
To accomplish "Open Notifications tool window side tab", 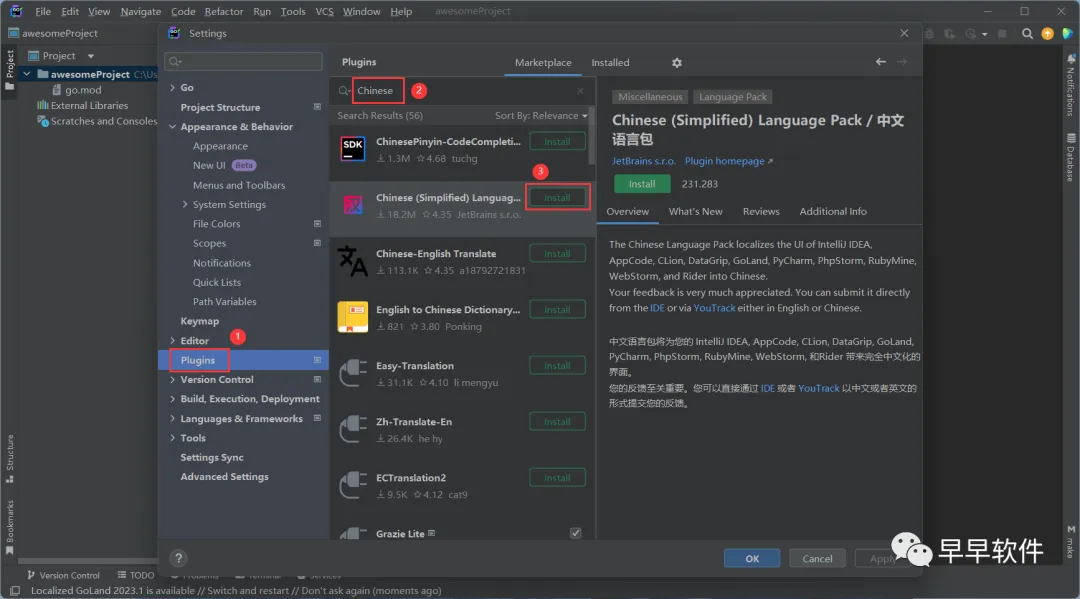I will 1070,86.
